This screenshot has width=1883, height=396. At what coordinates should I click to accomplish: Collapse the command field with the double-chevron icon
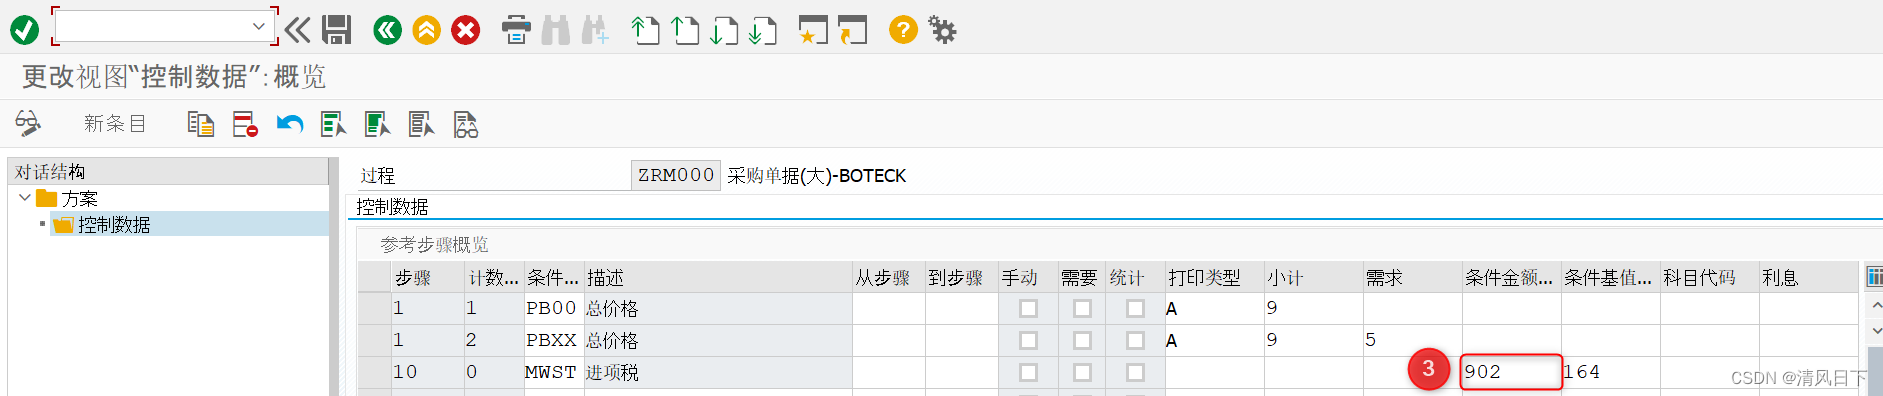(297, 30)
